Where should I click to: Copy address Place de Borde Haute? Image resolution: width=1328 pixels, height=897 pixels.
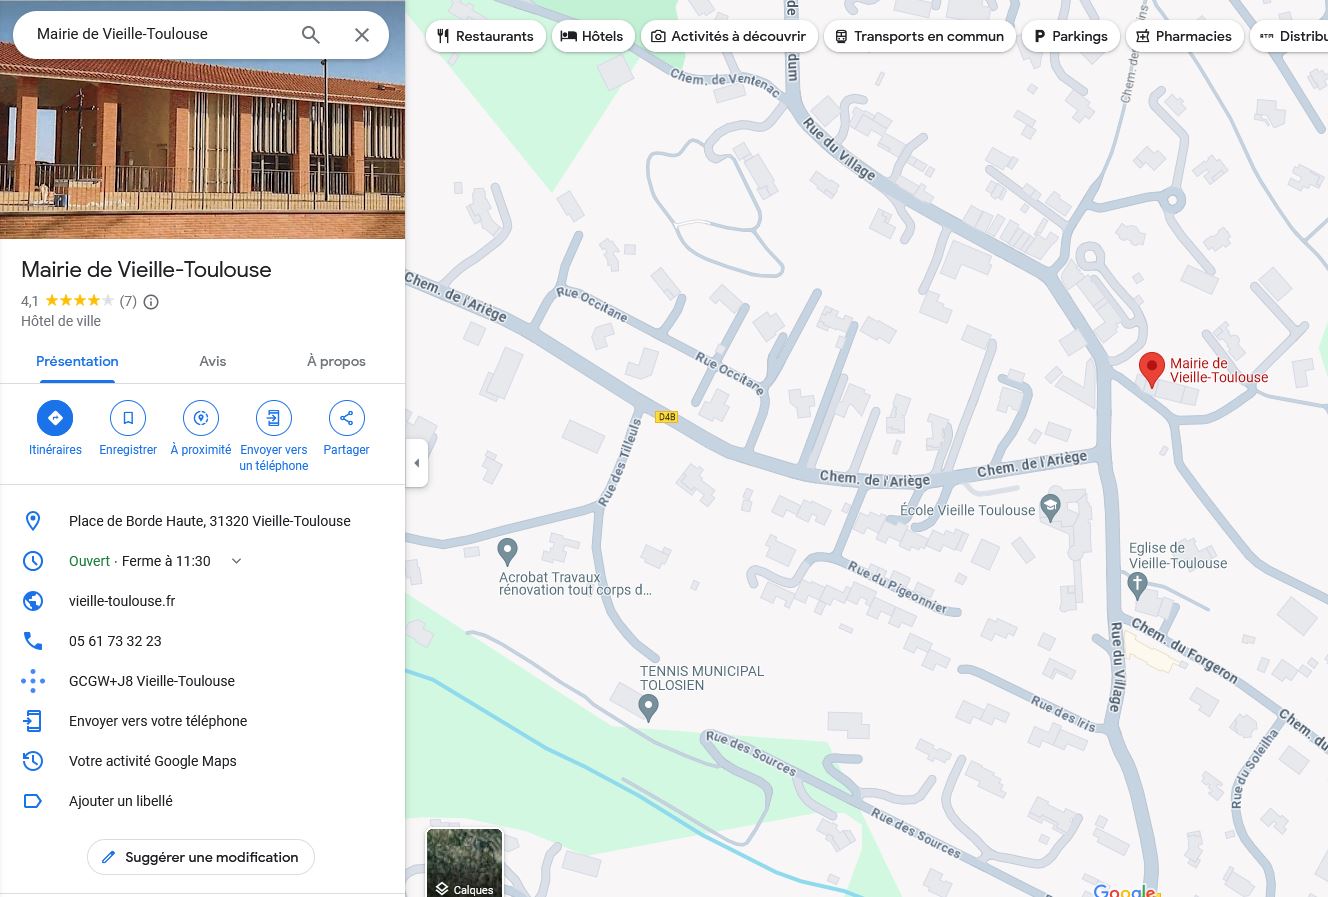pos(210,521)
